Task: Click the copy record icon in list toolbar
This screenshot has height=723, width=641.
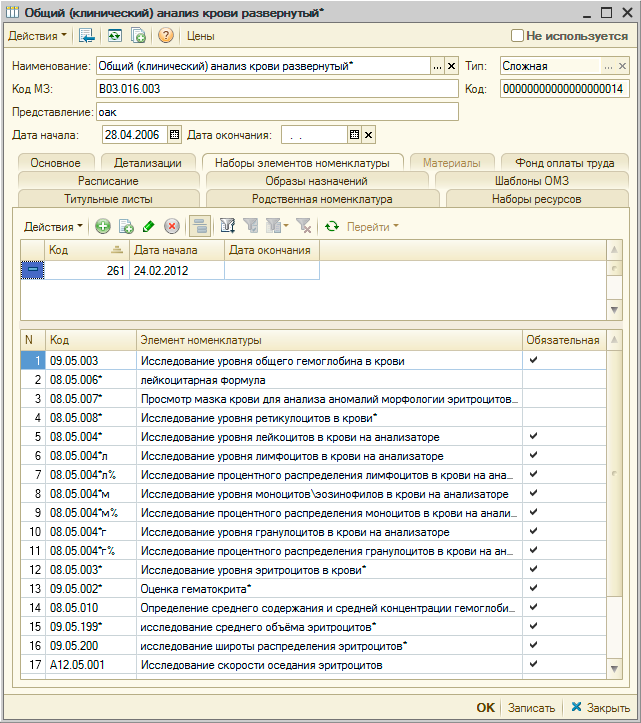Action: point(126,227)
